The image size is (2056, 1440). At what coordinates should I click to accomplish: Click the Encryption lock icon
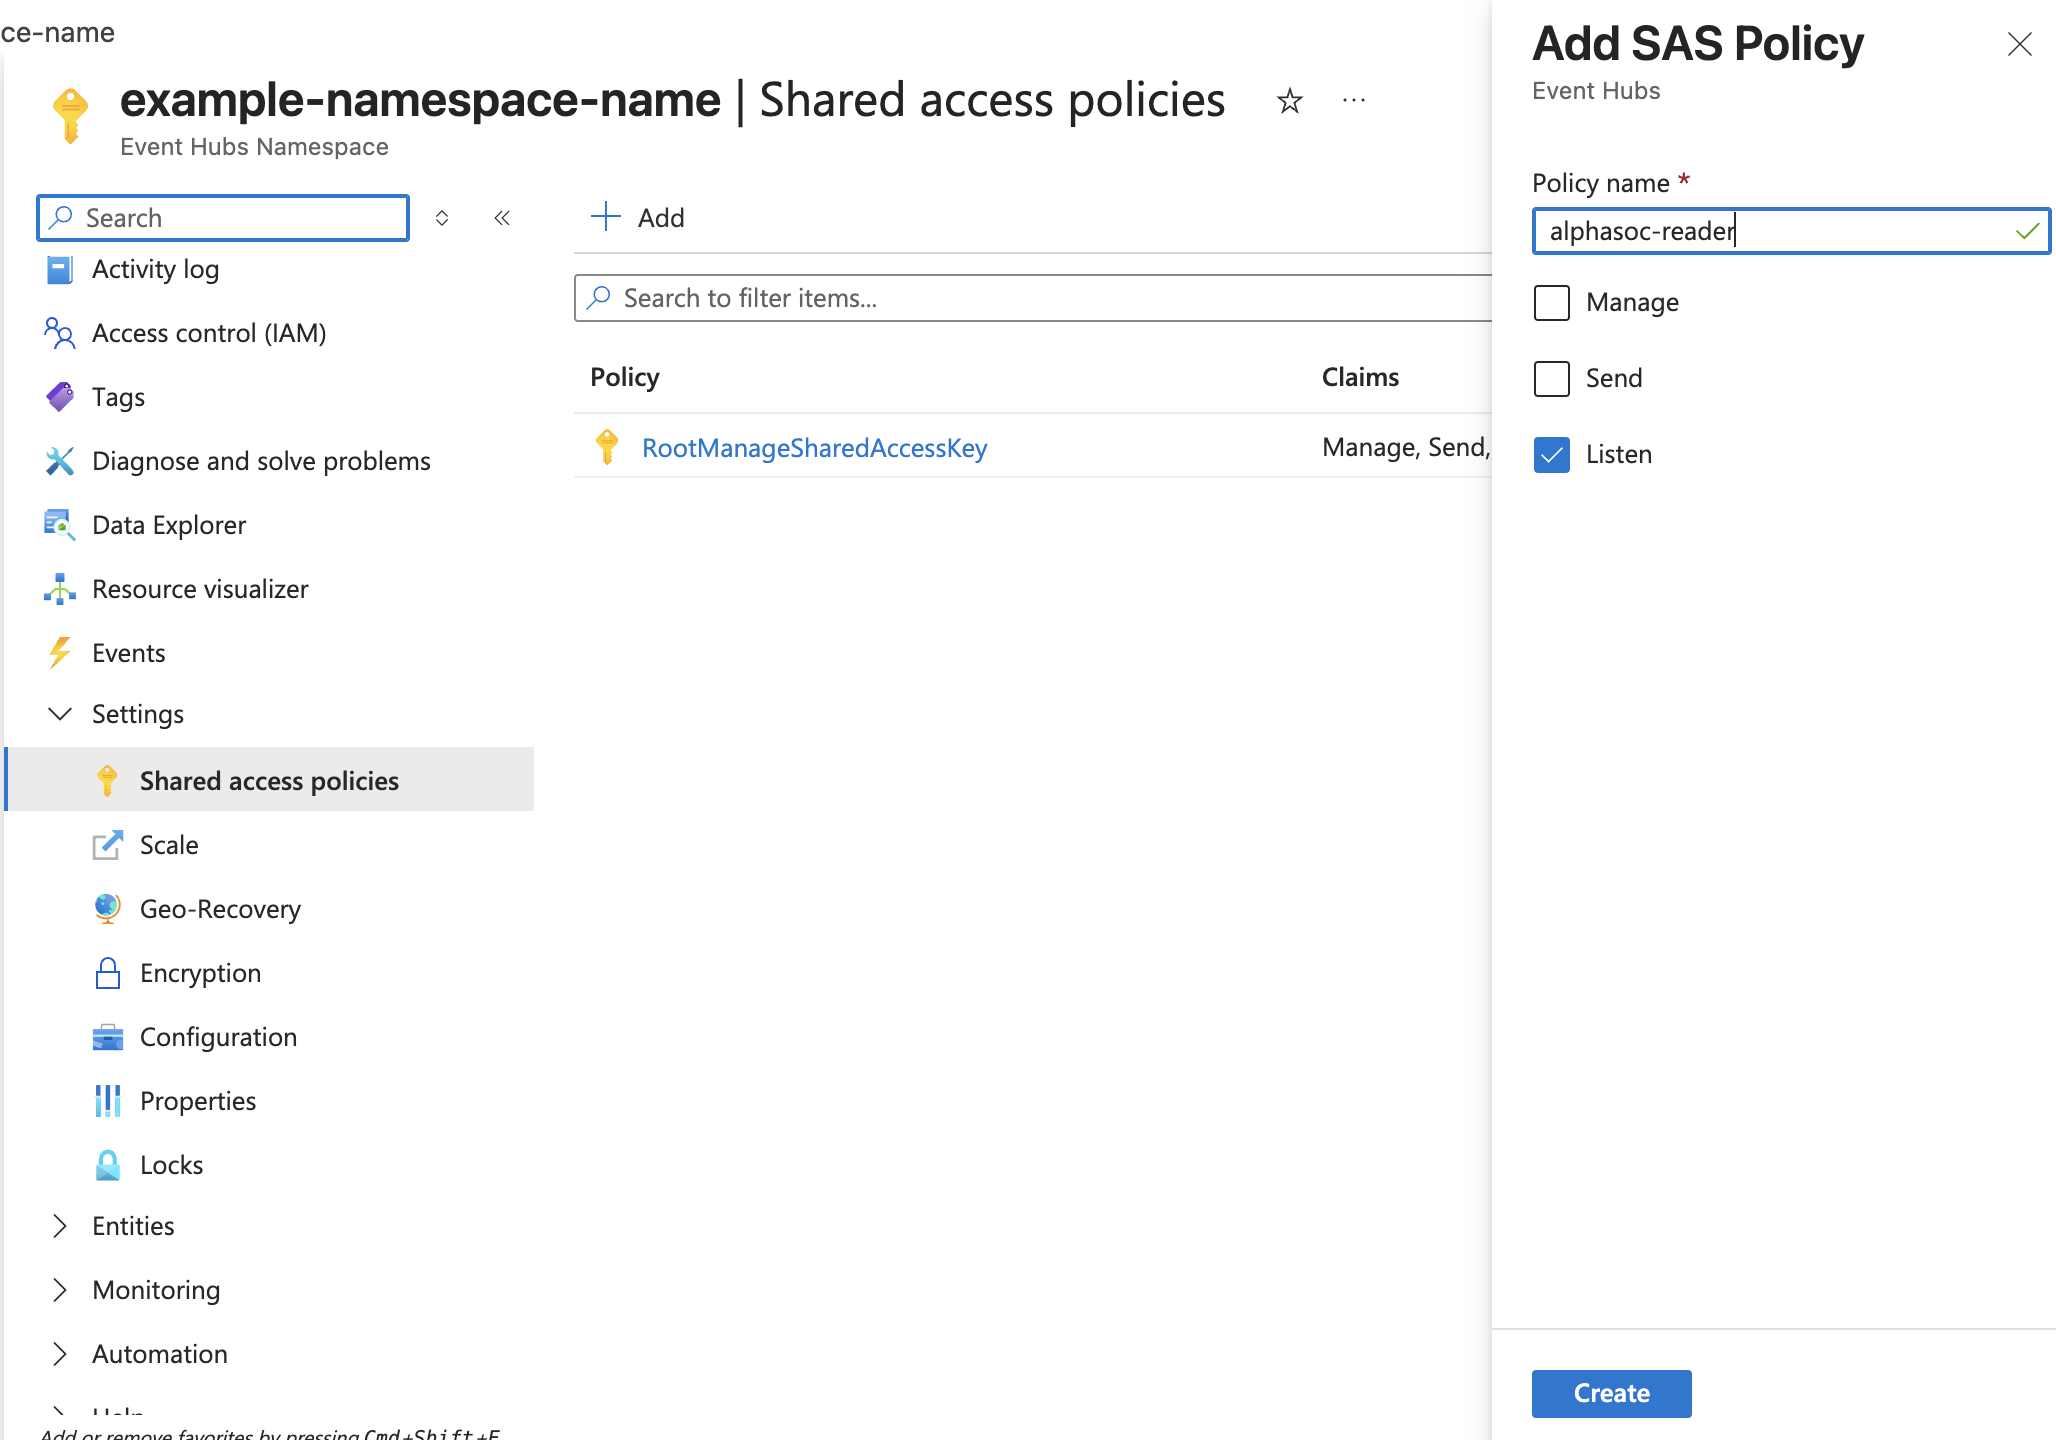coord(107,973)
